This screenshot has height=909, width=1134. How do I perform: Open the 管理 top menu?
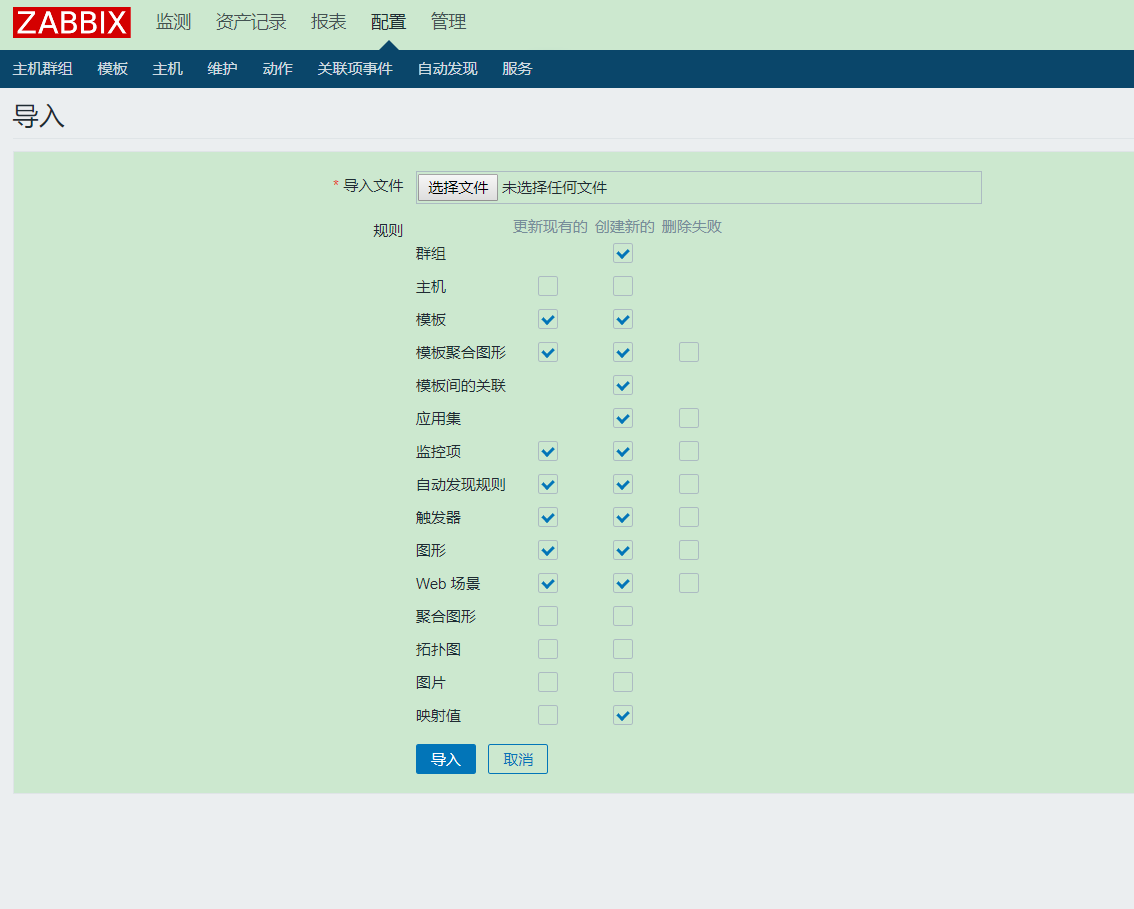pyautogui.click(x=448, y=22)
